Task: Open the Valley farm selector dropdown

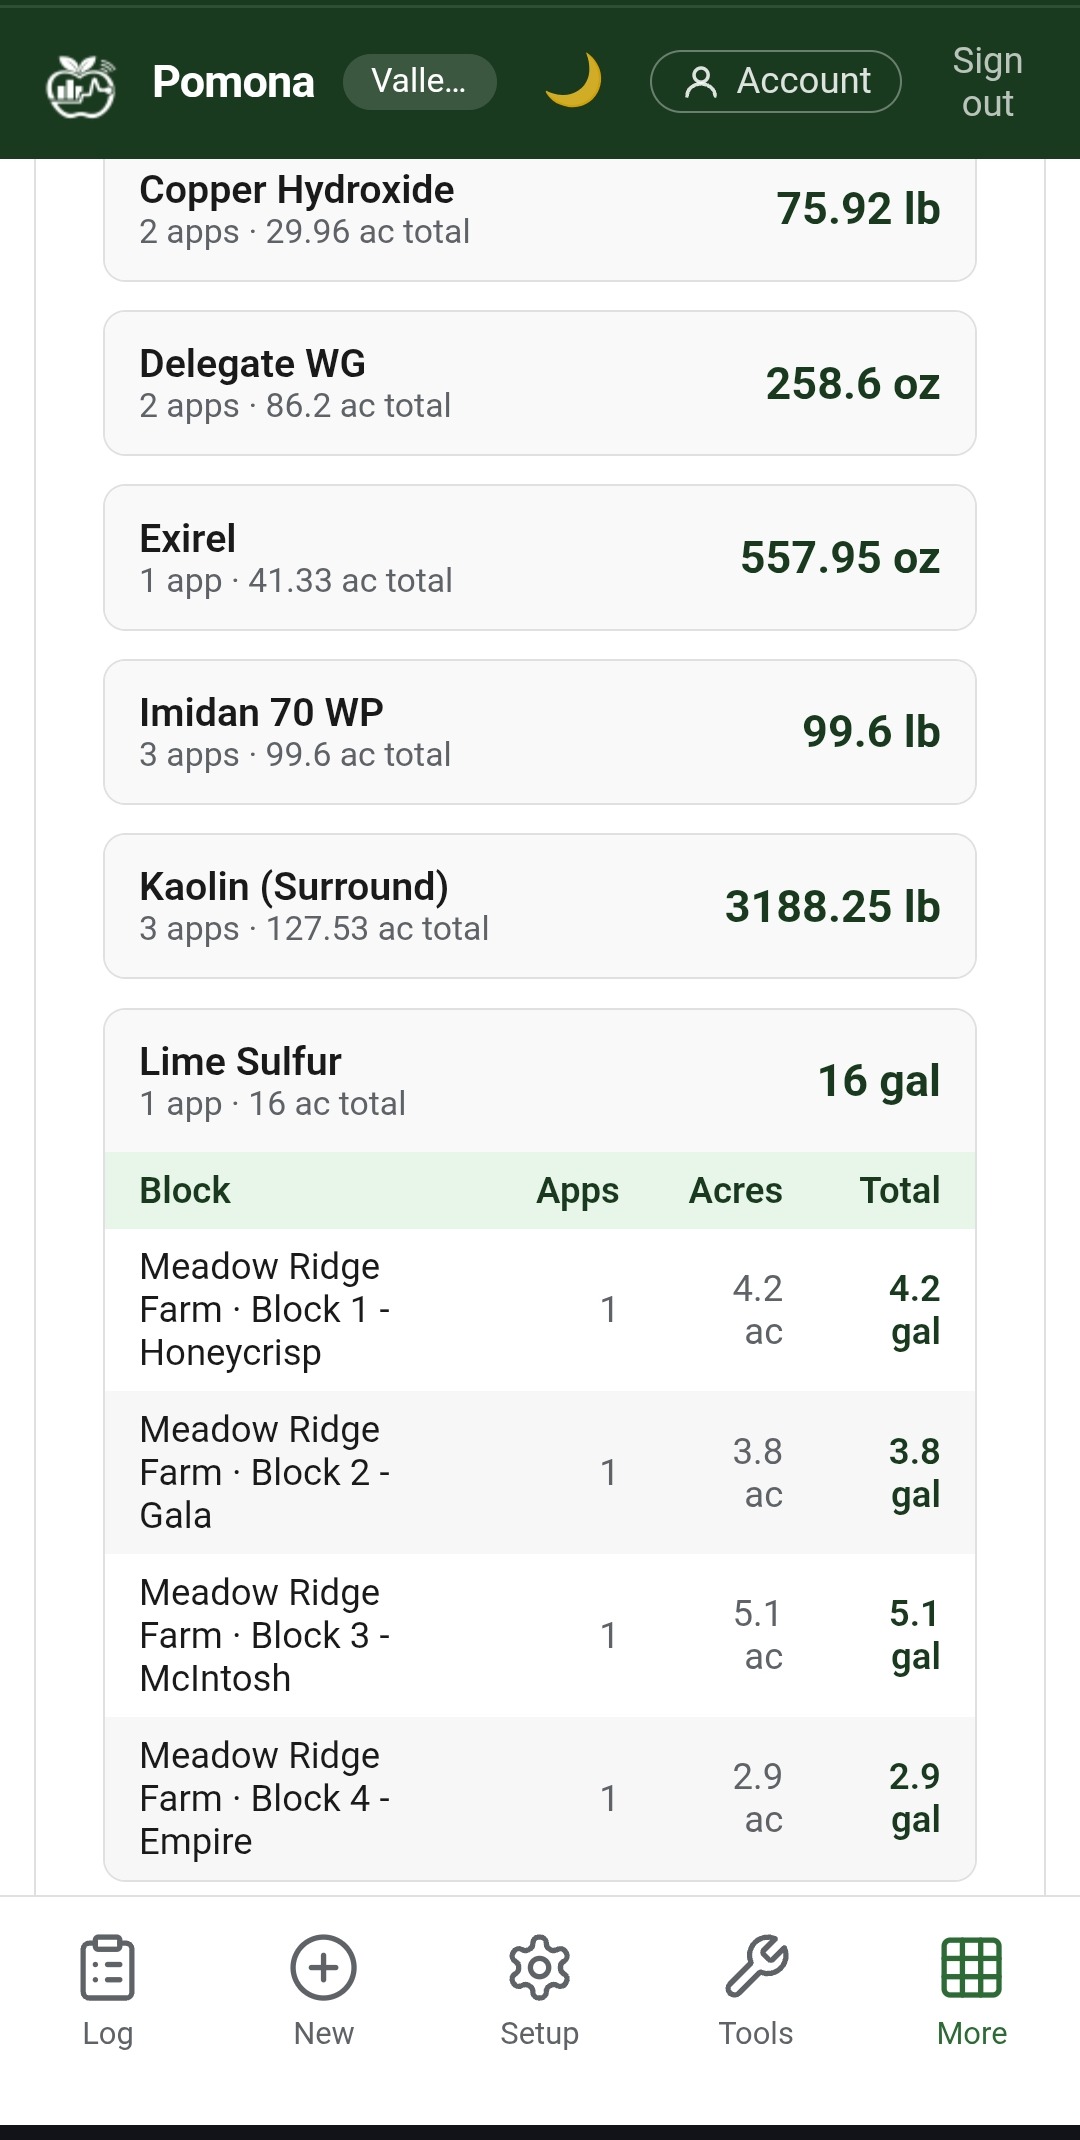Action: pos(419,81)
